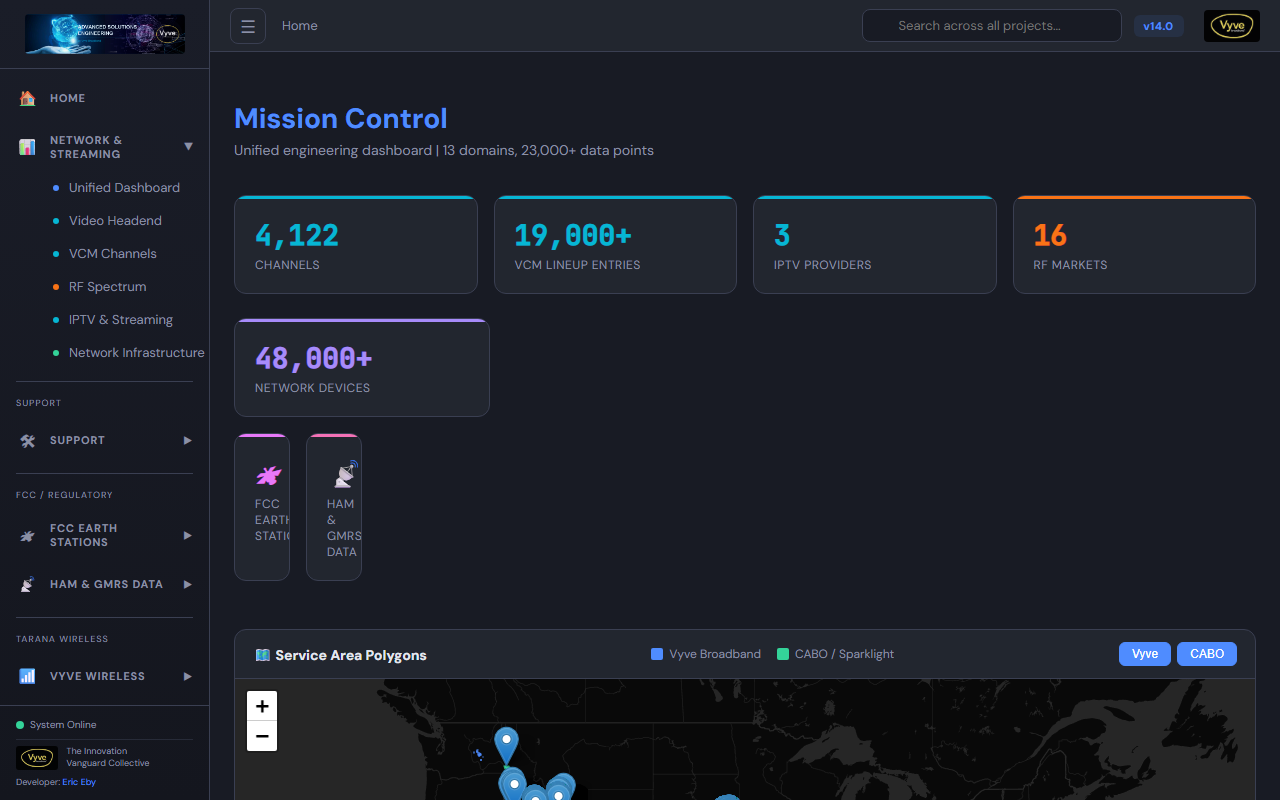Screen dimensions: 1280x800
Task: Click the Home breadcrumb in top bar
Action: tap(299, 26)
